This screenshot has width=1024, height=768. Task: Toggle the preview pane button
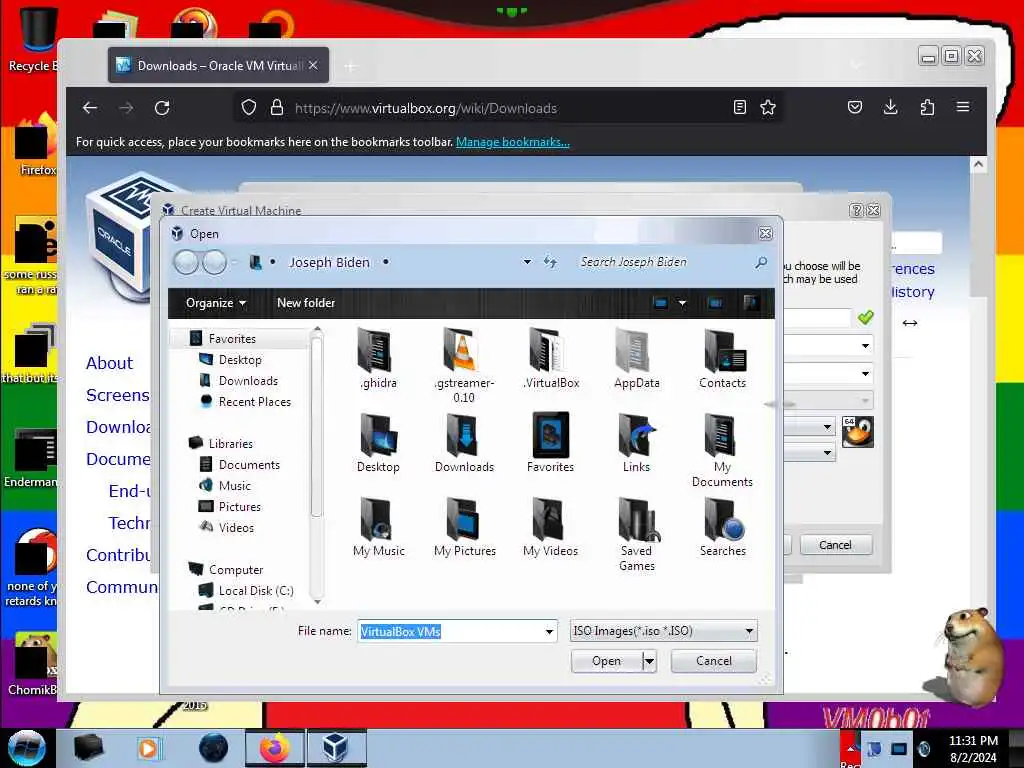click(715, 303)
